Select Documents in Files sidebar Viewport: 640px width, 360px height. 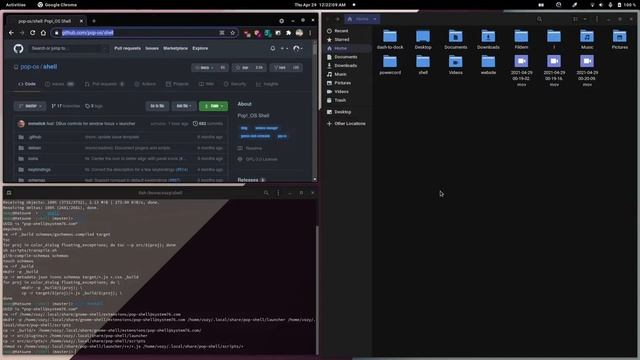tap(346, 57)
